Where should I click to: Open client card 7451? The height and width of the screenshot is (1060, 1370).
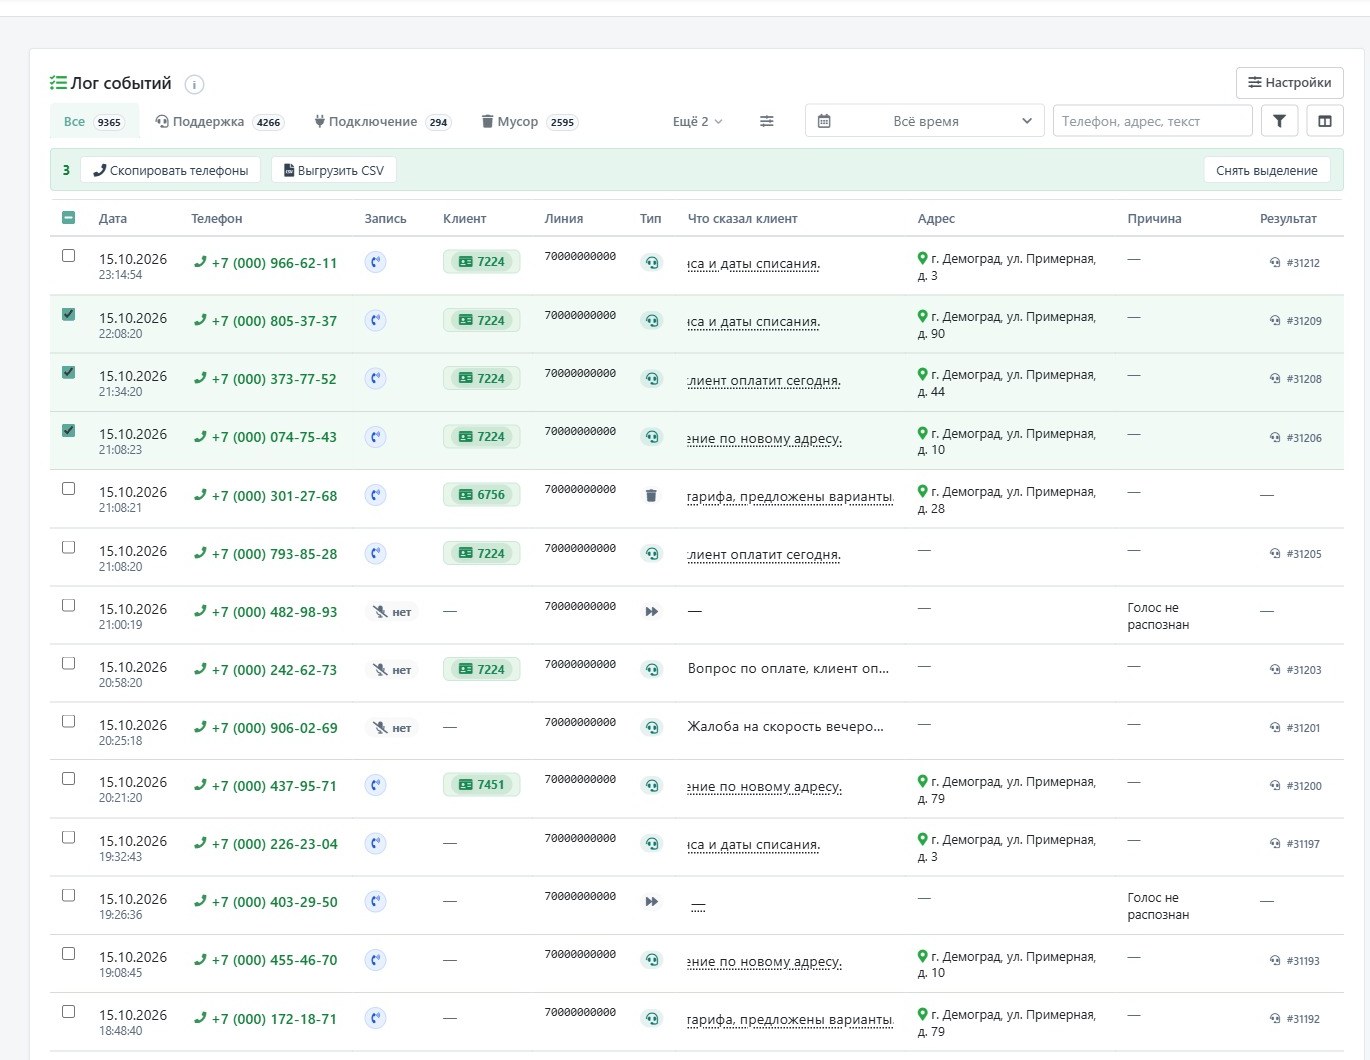click(481, 785)
